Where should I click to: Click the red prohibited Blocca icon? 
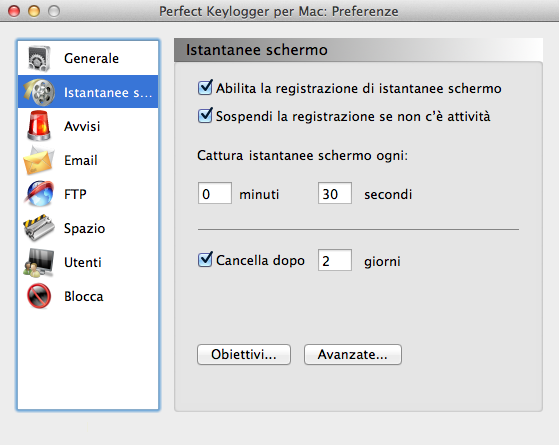[x=39, y=296]
